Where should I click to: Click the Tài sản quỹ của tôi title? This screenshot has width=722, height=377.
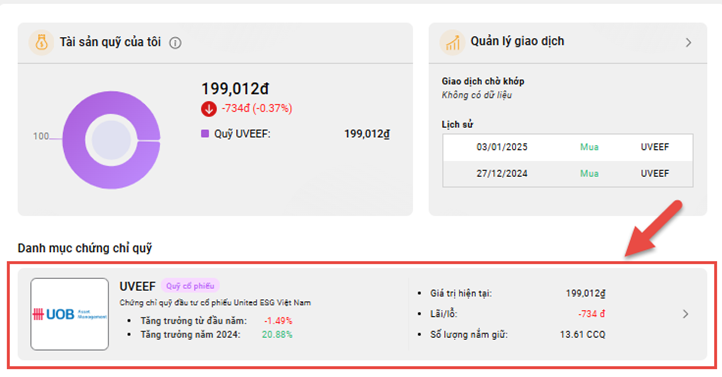pos(110,42)
